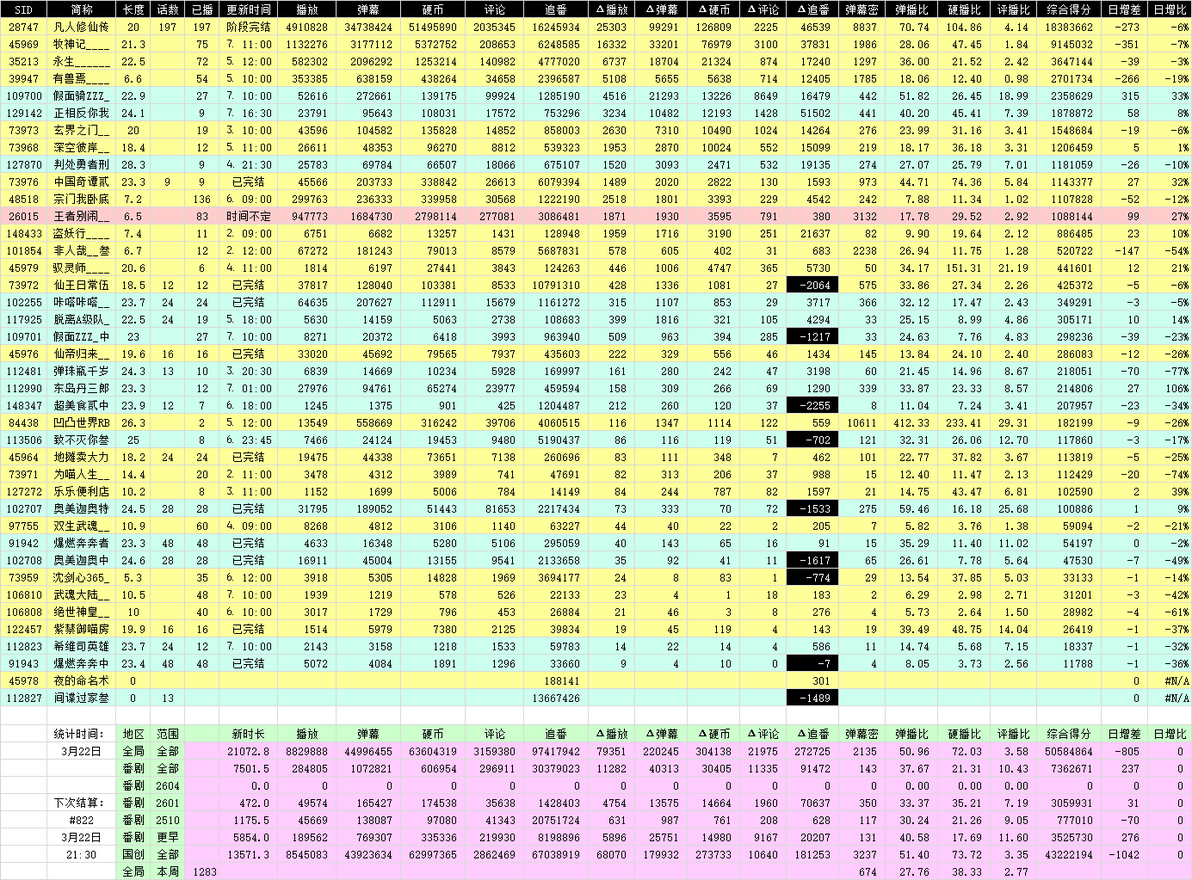Click the 21:30 settlement time cell

[82, 855]
